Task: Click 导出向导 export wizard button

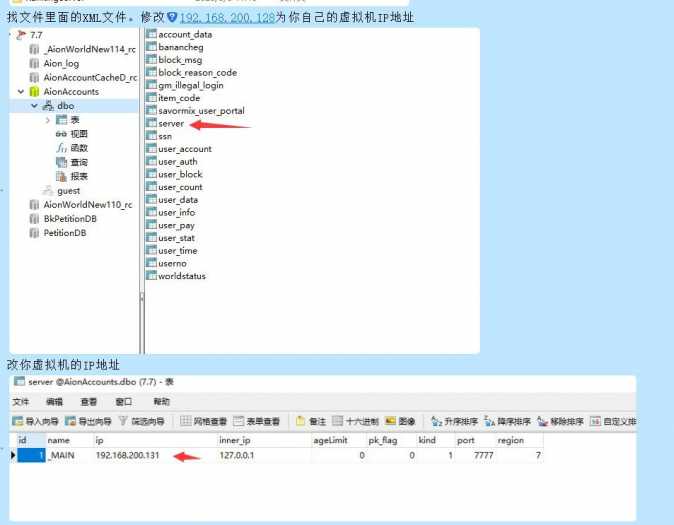Action: pyautogui.click(x=88, y=421)
